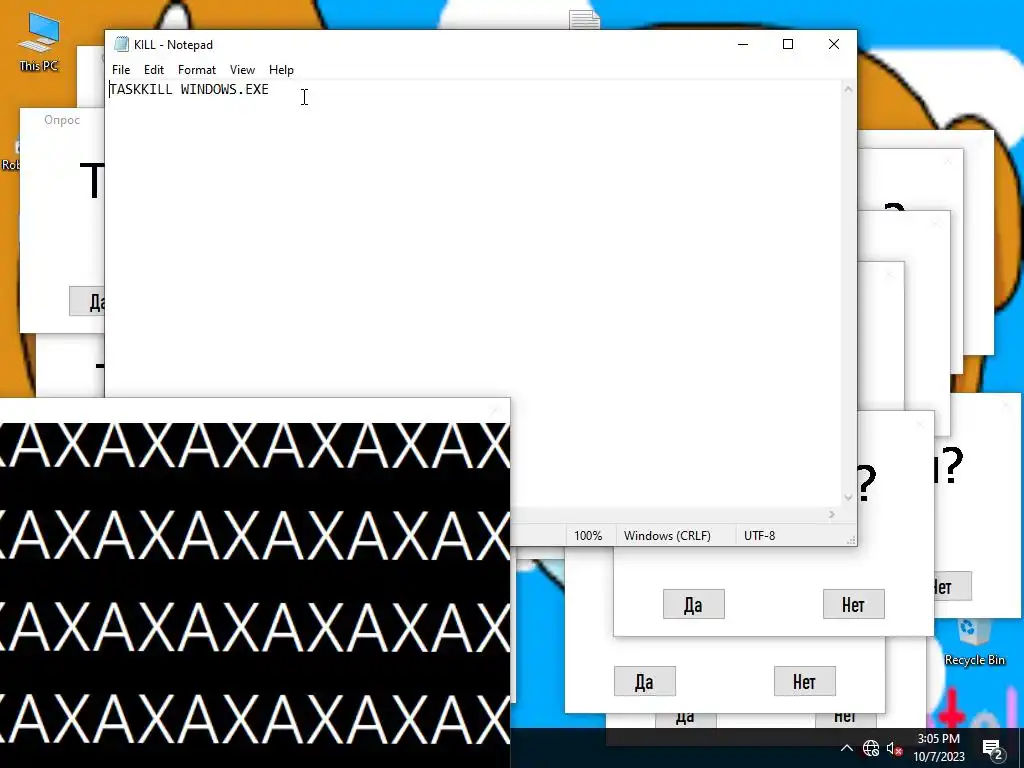Click Нет in the topmost dialog under Notepad
Screen dimensions: 1024x768
coord(854,604)
